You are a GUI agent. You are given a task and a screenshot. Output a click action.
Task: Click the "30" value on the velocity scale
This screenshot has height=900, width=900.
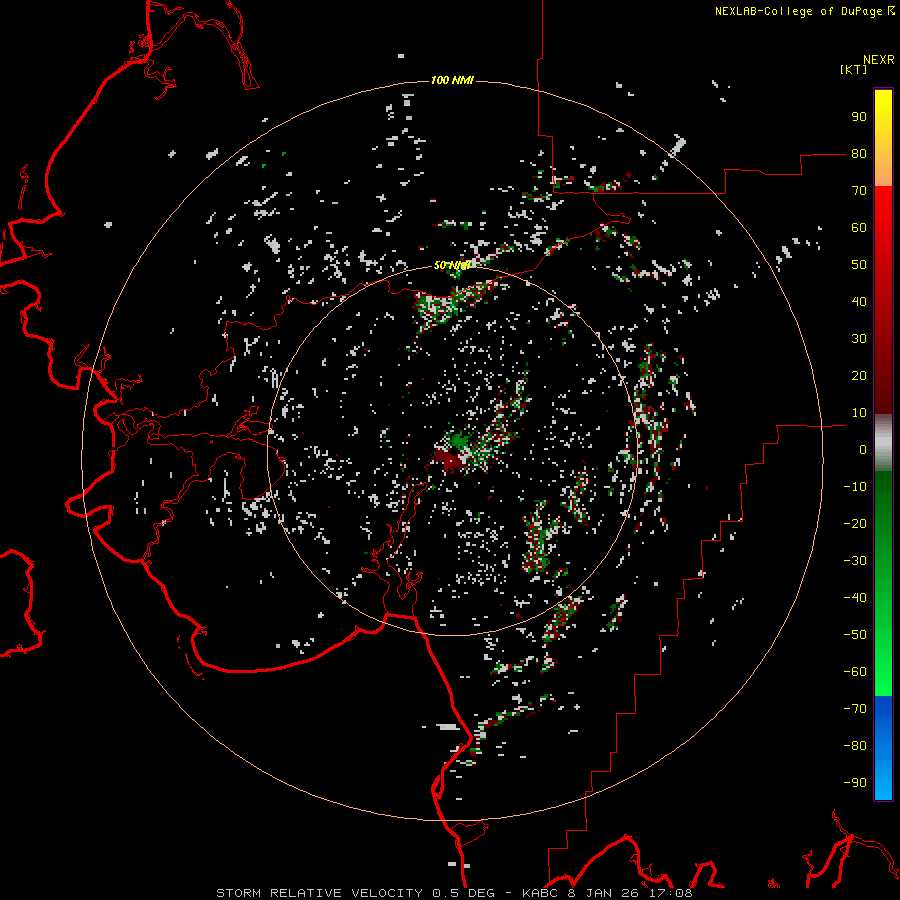point(859,339)
